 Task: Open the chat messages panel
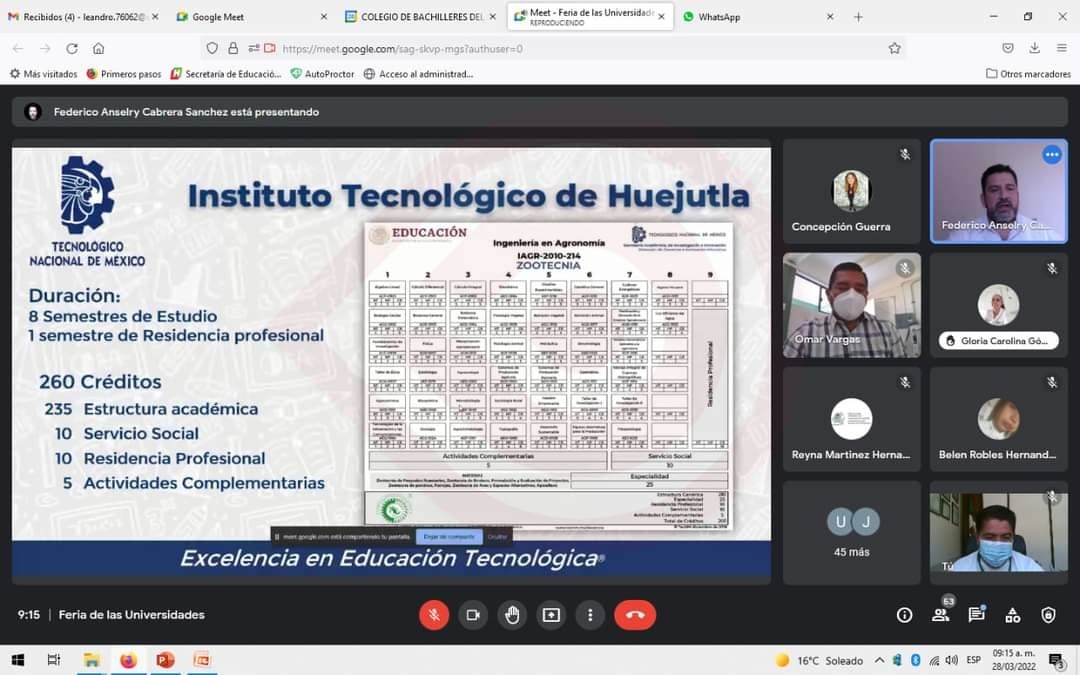(x=976, y=615)
